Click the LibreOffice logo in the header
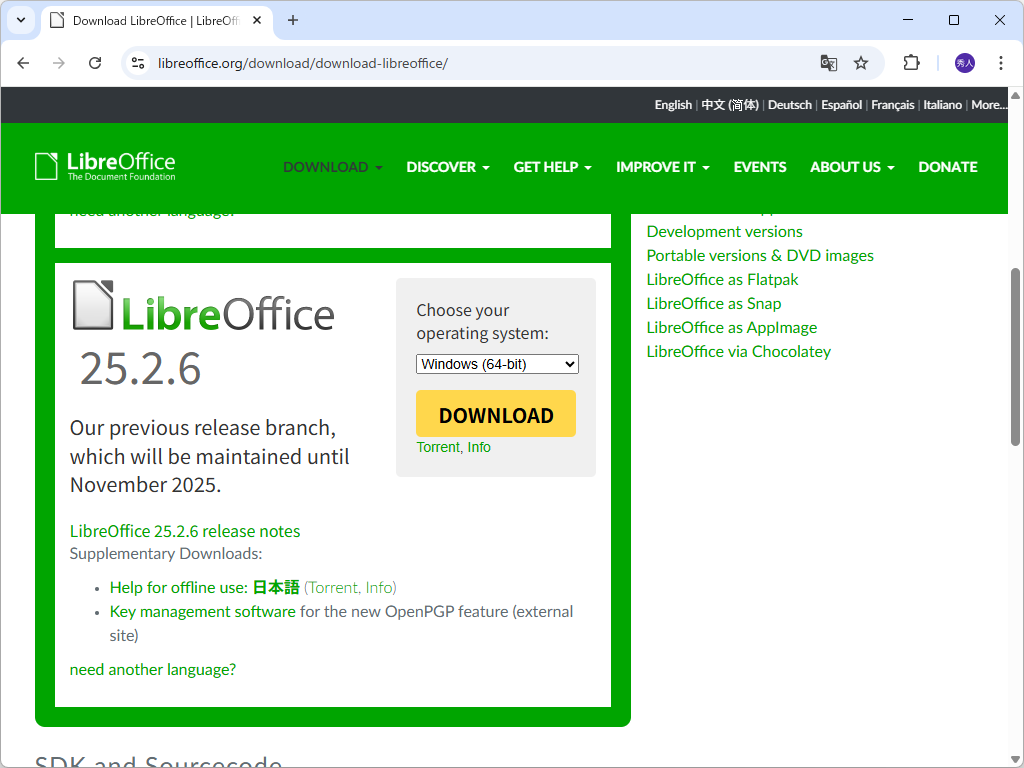Image resolution: width=1024 pixels, height=768 pixels. tap(104, 166)
